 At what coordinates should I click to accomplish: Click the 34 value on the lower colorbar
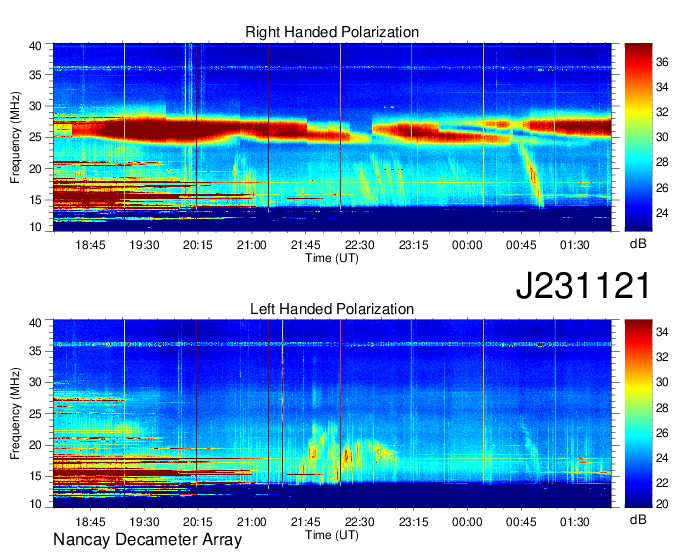click(x=662, y=332)
